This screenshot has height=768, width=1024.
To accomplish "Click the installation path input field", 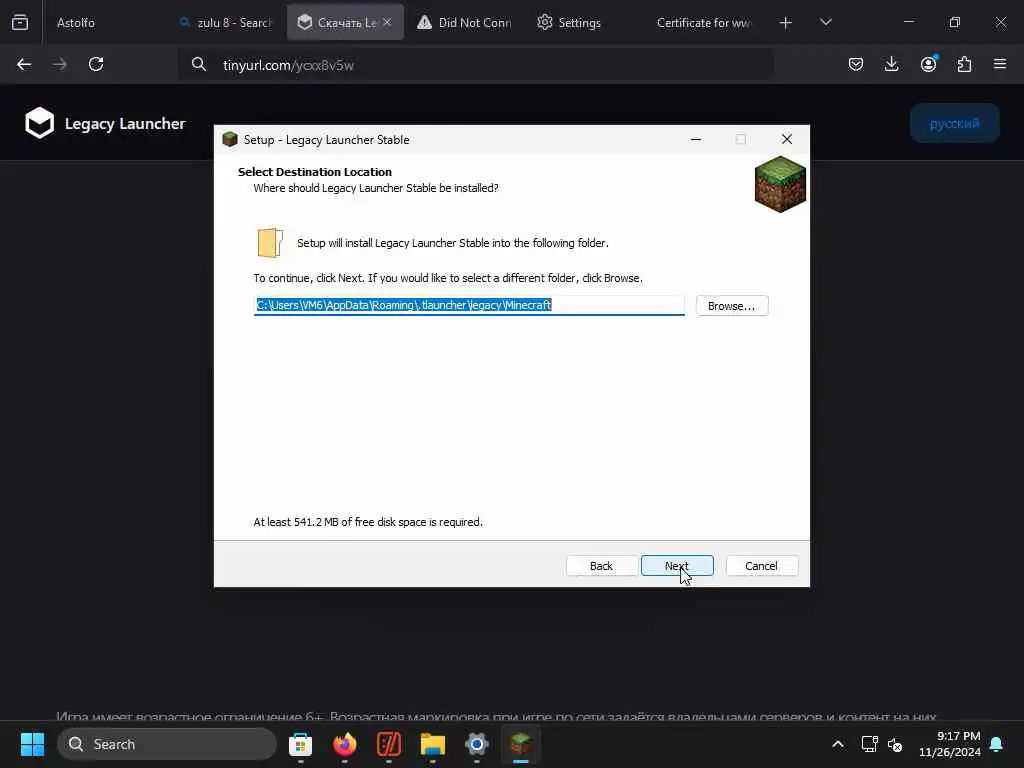I will pos(469,305).
